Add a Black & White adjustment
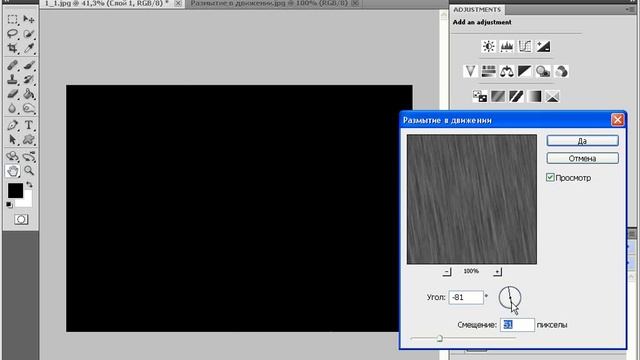 [525, 71]
